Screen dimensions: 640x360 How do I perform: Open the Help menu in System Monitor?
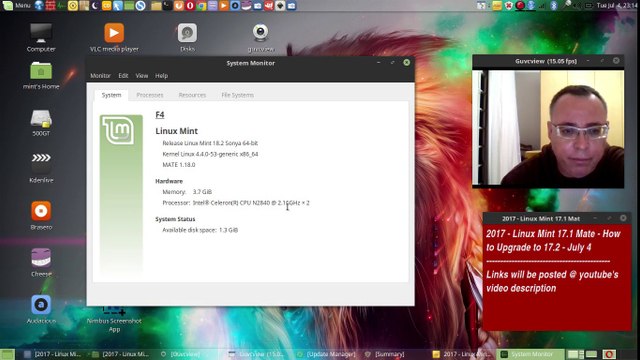point(162,76)
